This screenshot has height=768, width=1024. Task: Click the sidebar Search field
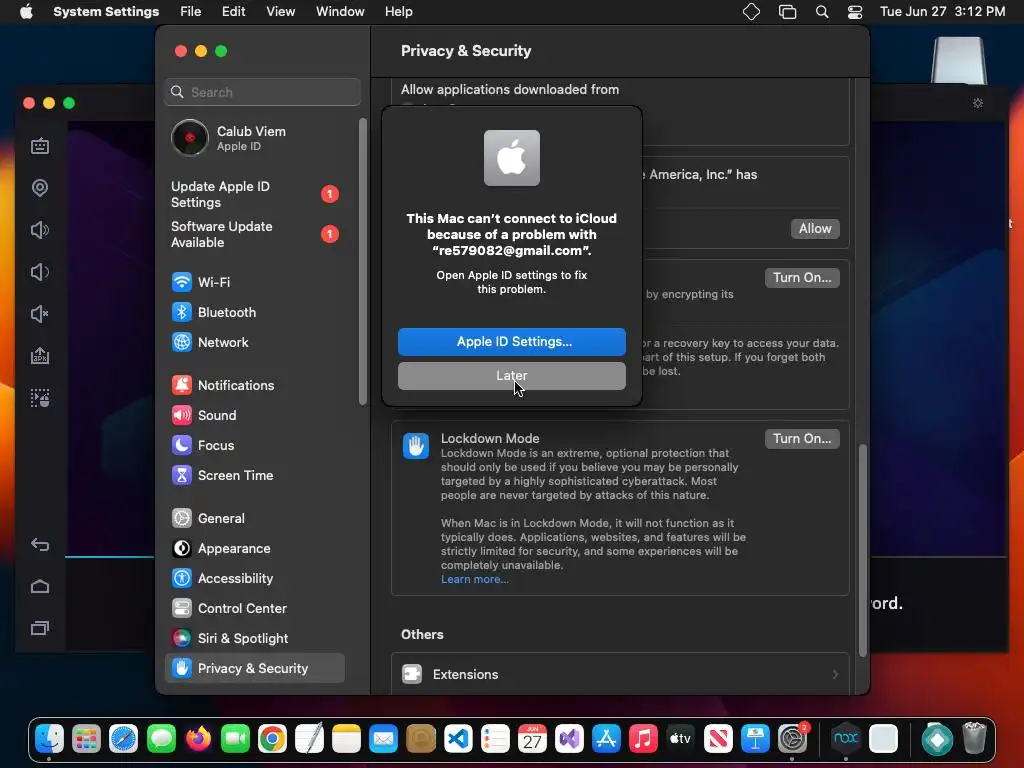pos(263,92)
